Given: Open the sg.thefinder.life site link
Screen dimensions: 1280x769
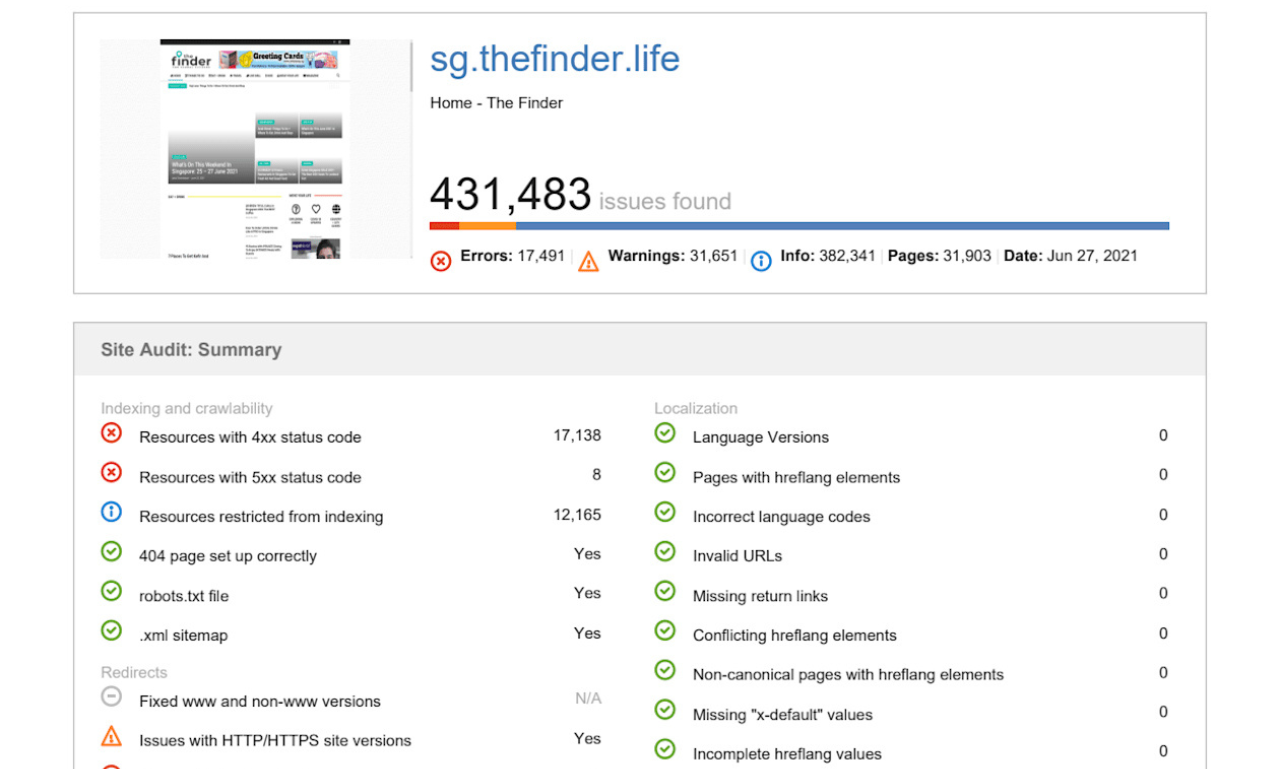Looking at the screenshot, I should coord(554,58).
